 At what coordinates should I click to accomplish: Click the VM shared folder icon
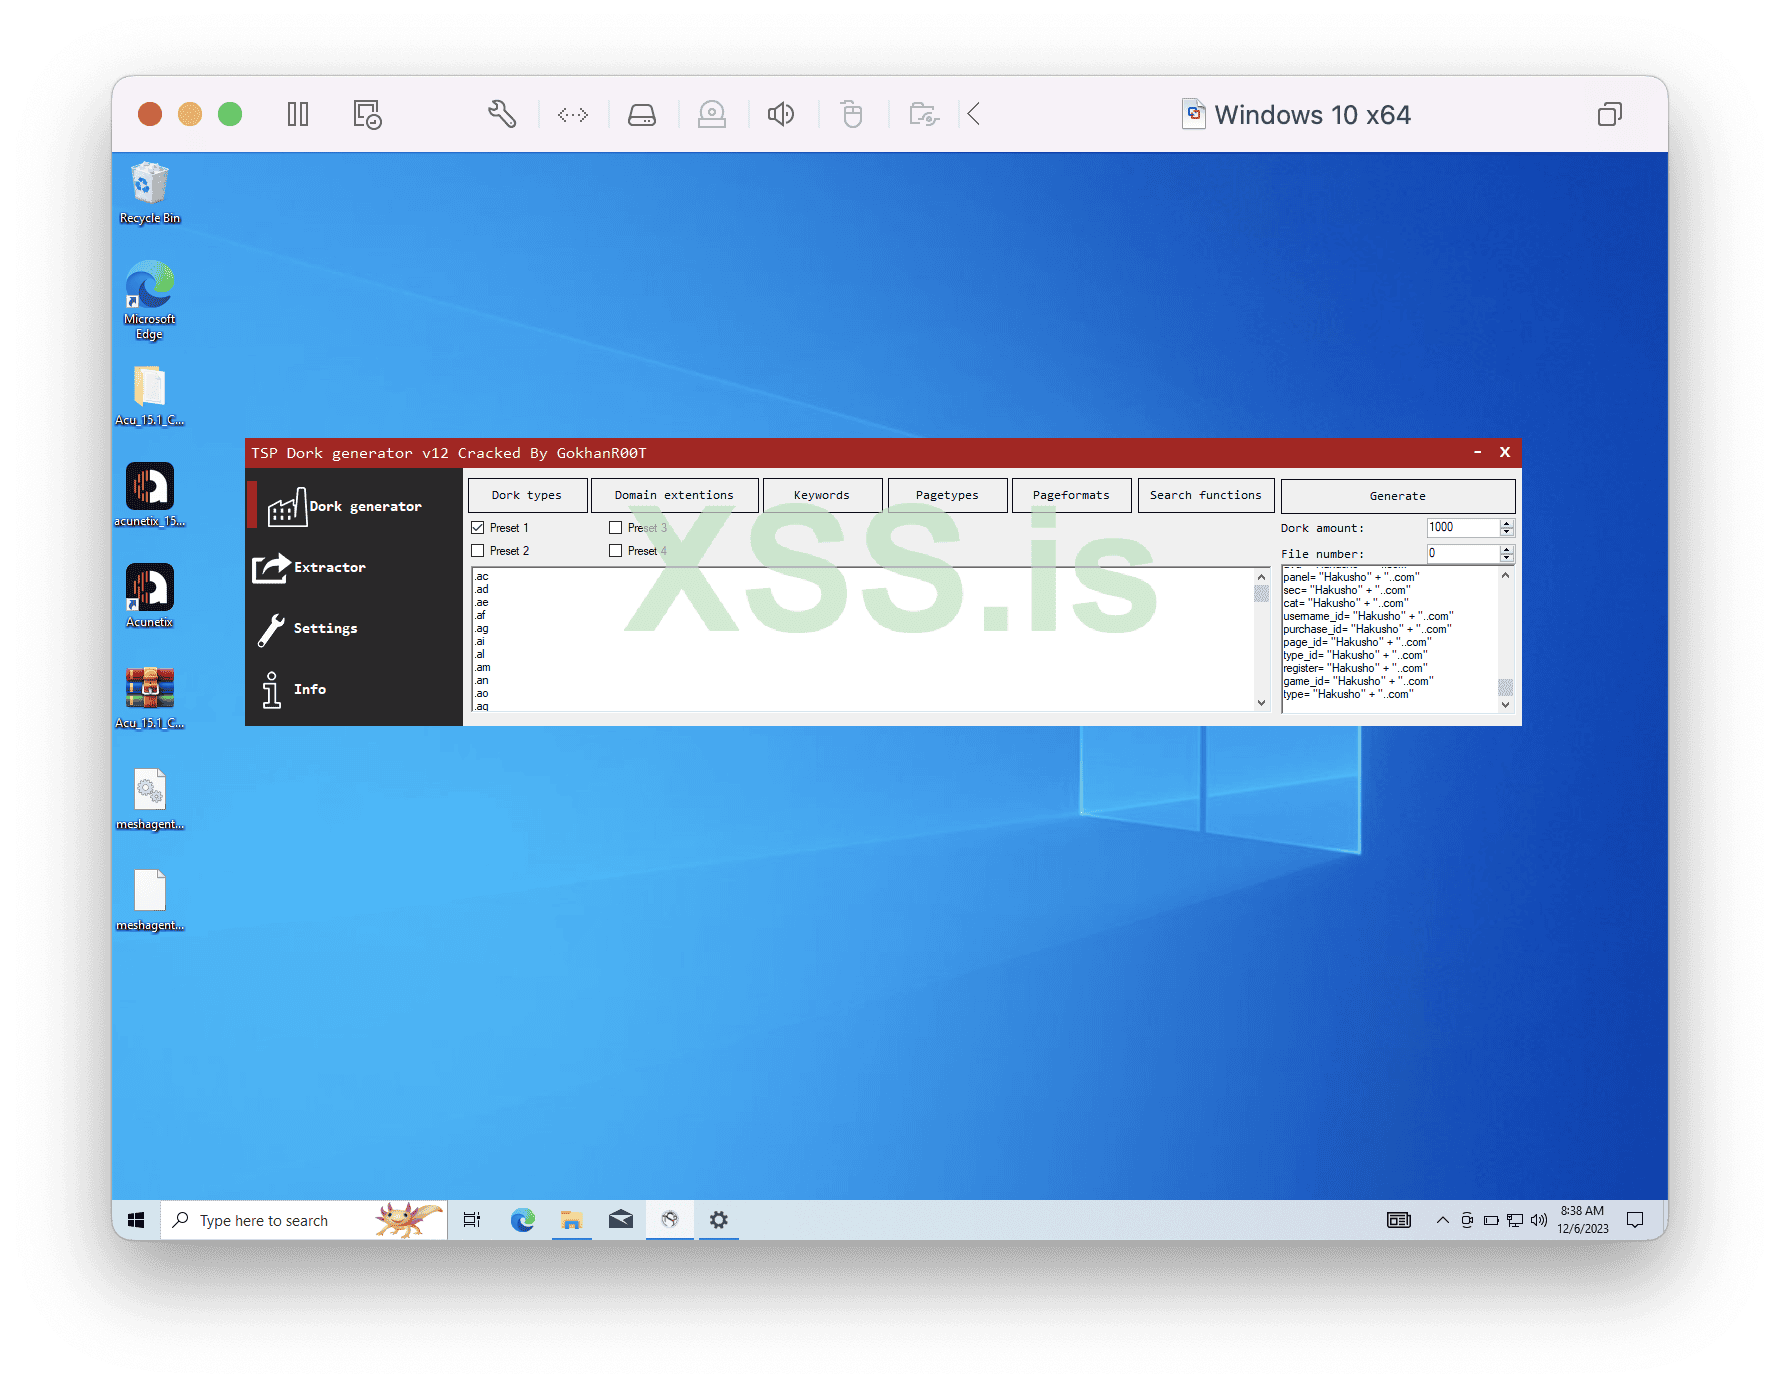[x=924, y=114]
